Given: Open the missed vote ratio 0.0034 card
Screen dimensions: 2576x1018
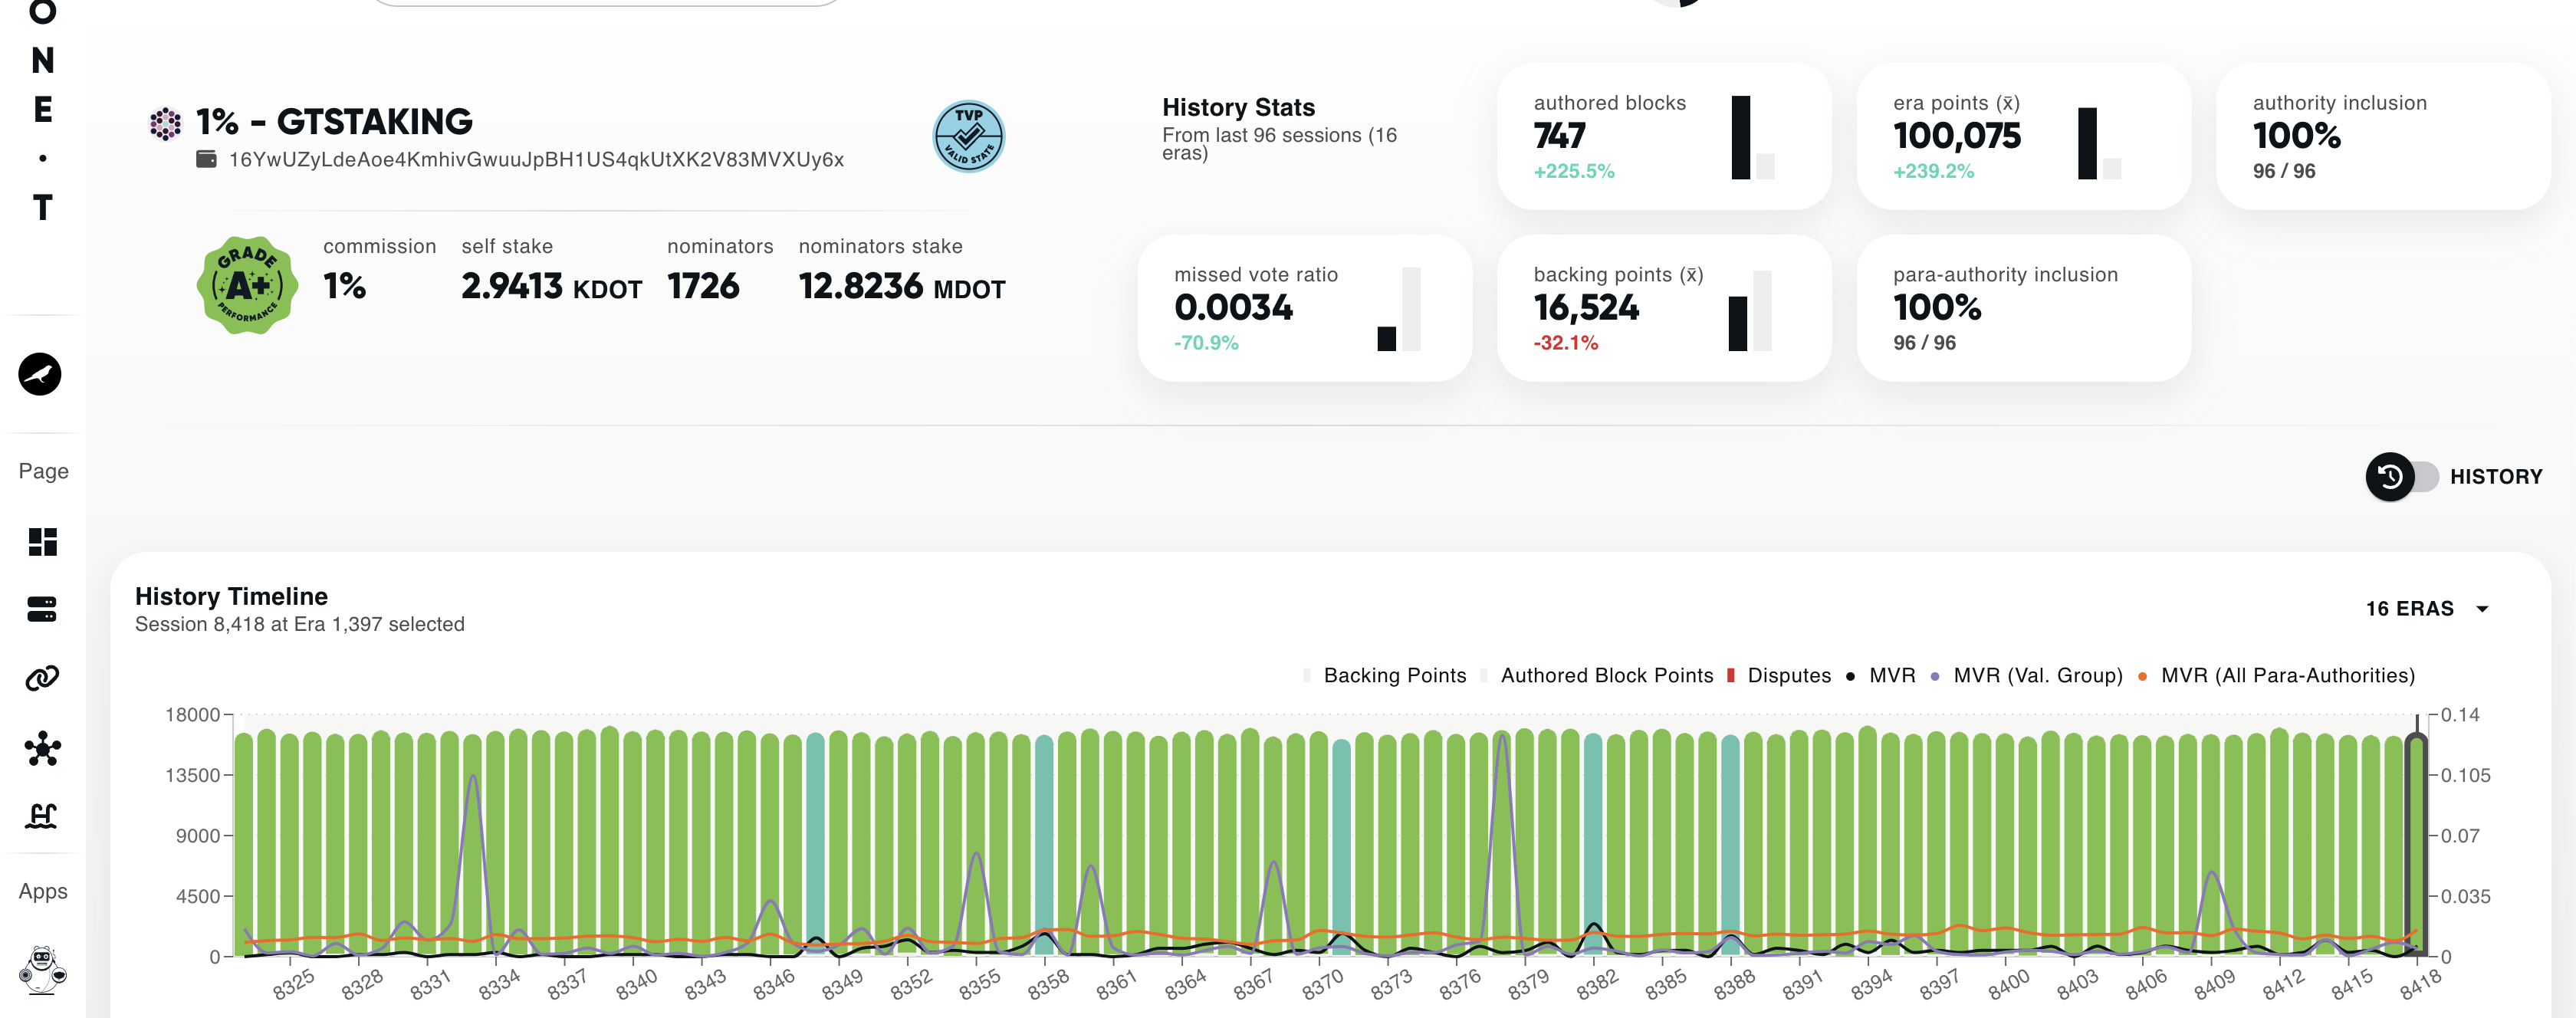Looking at the screenshot, I should pos(1305,308).
